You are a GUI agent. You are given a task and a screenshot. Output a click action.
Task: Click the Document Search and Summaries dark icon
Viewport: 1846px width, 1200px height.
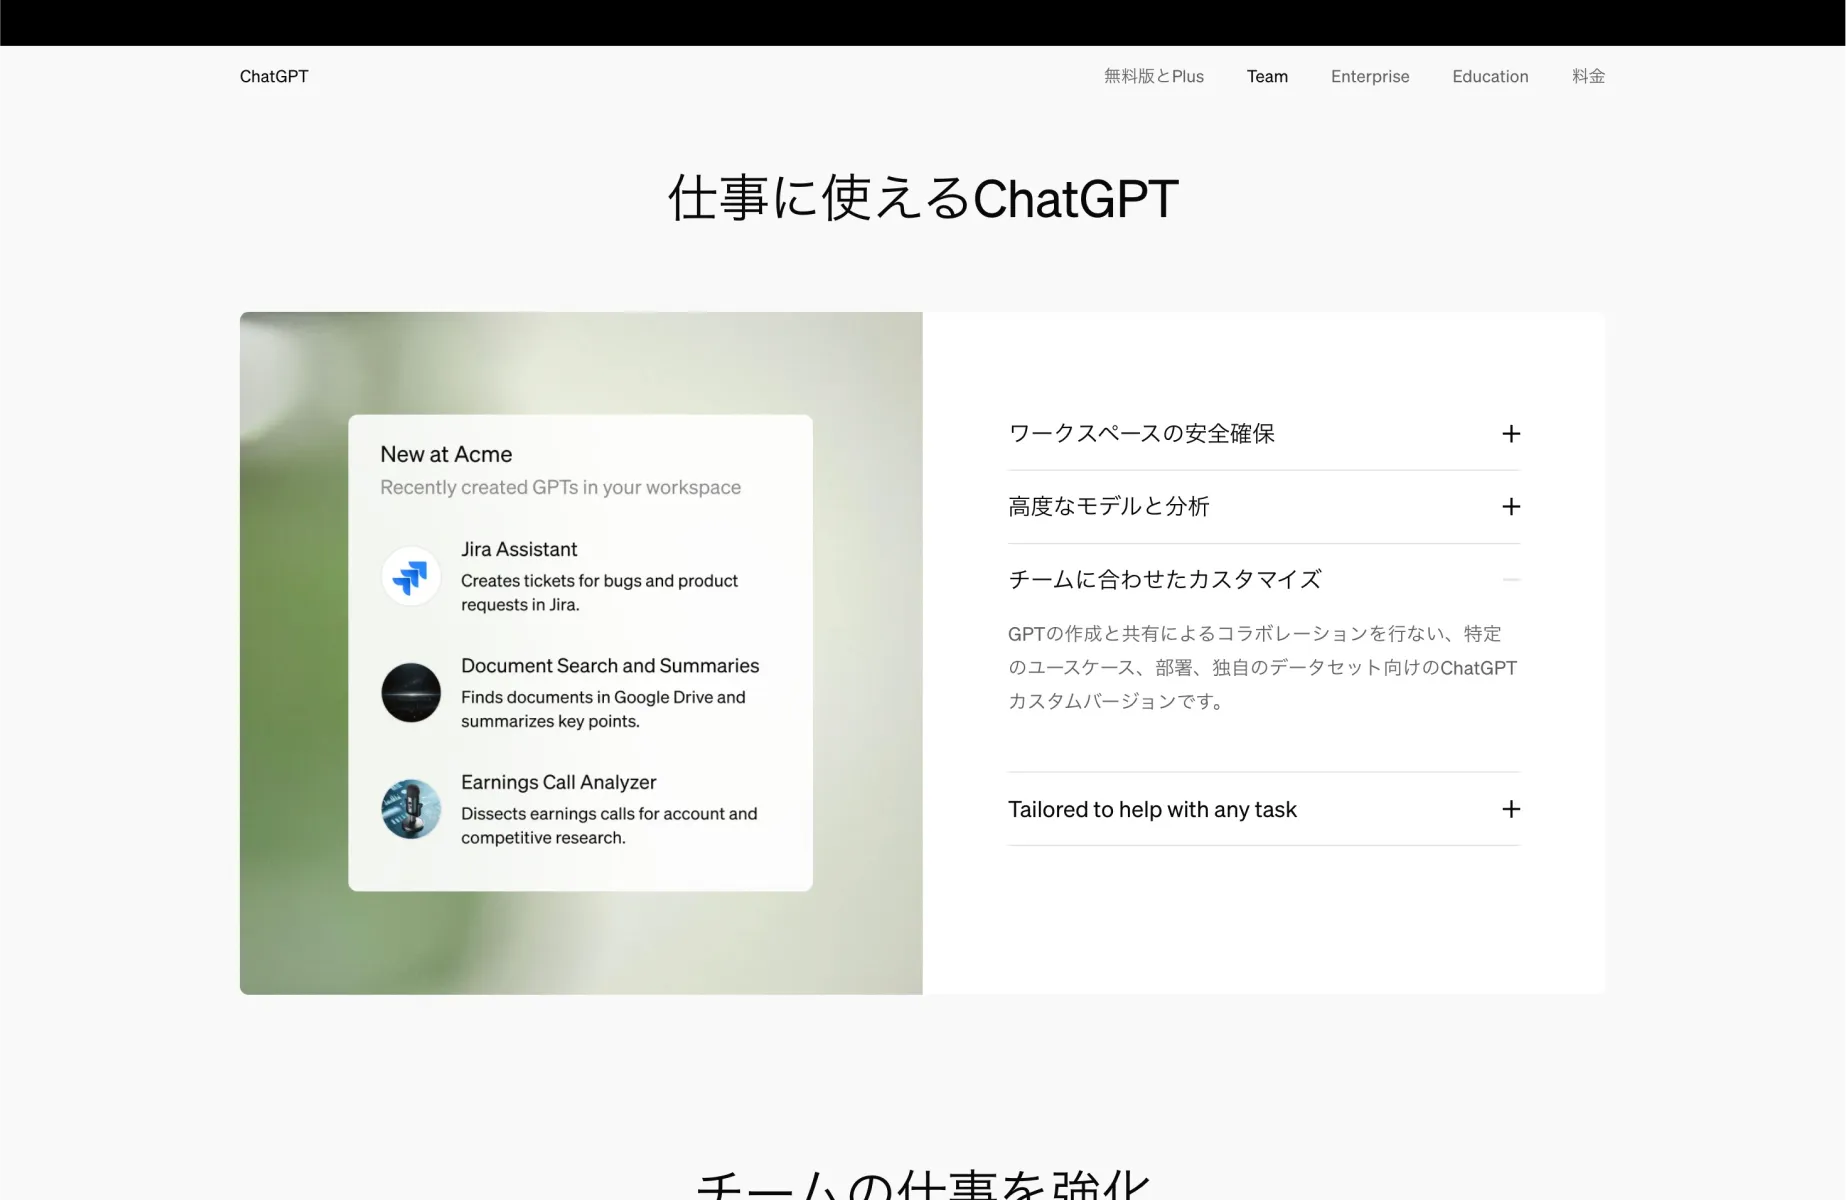[x=411, y=693]
